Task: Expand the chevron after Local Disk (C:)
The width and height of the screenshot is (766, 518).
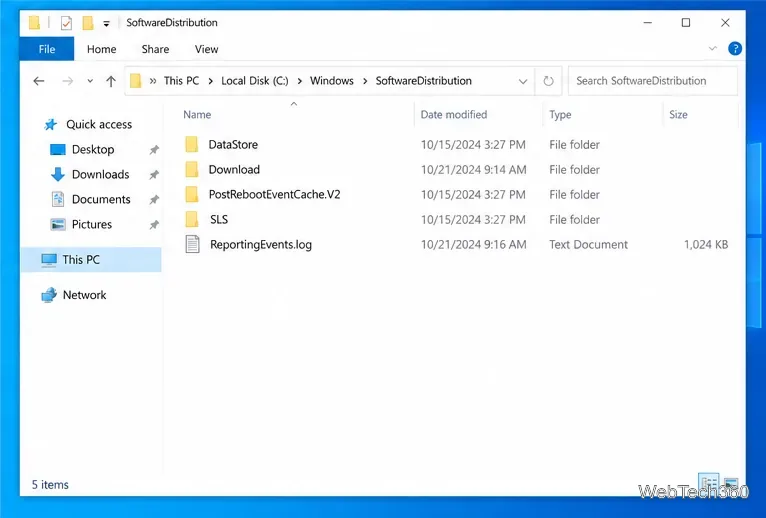Action: [299, 81]
